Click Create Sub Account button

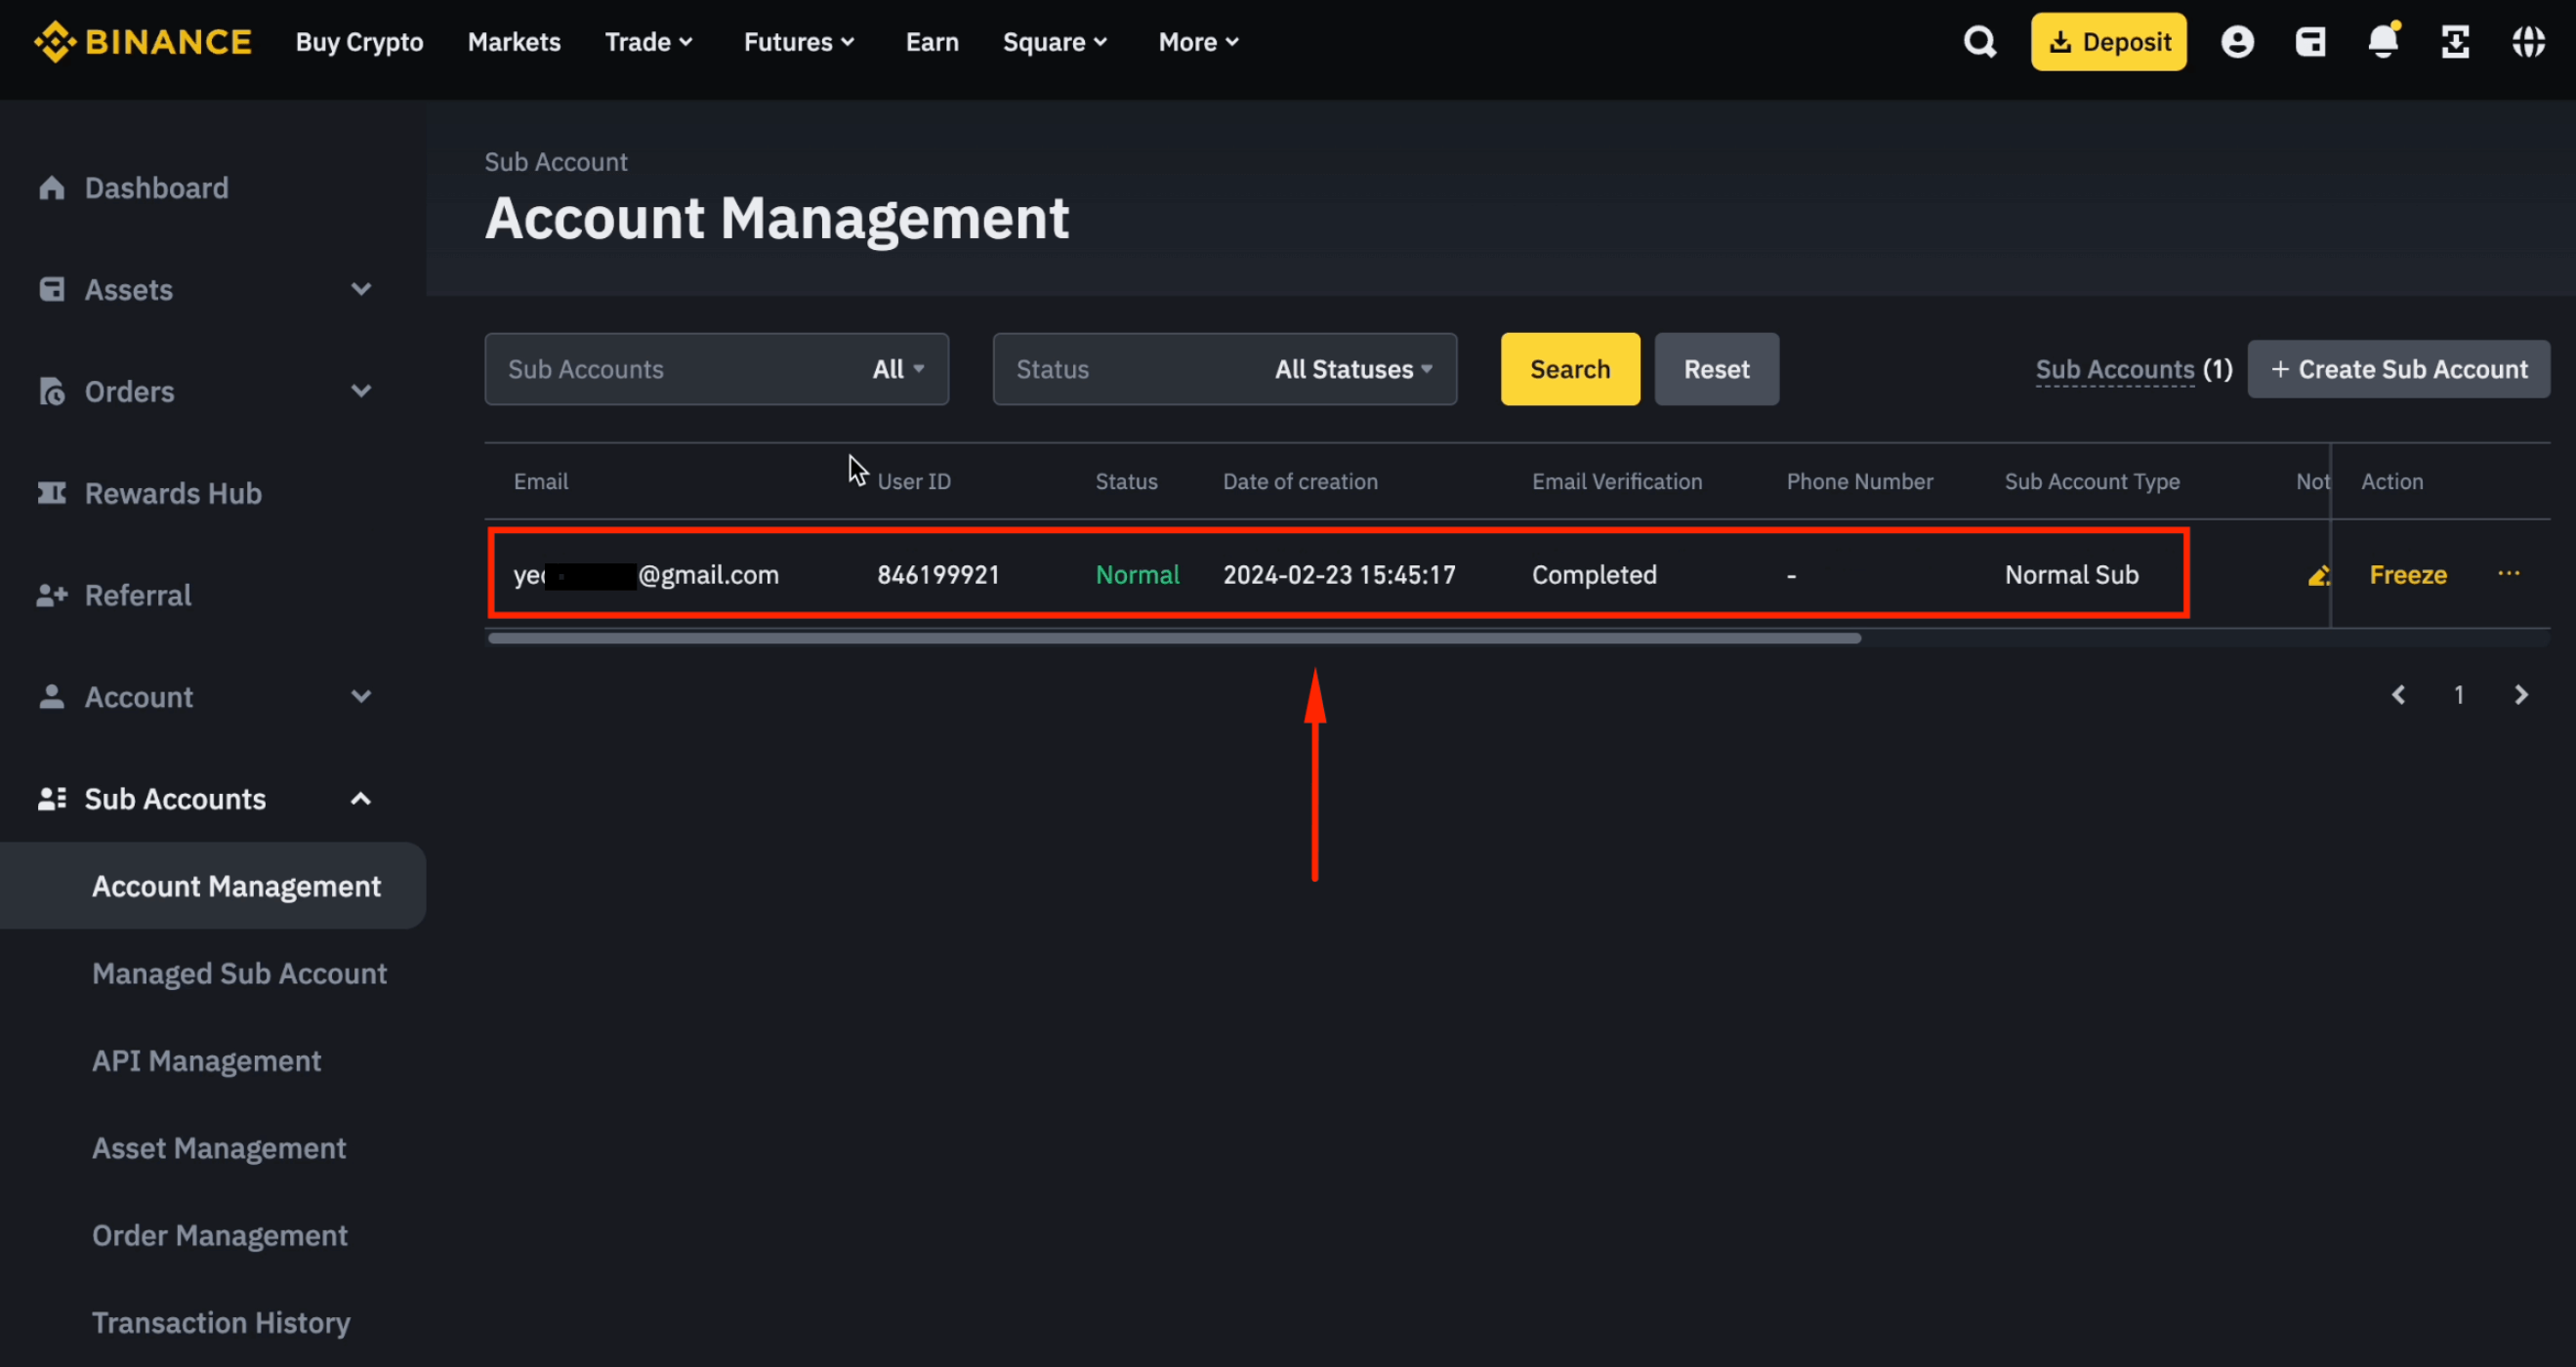pyautogui.click(x=2398, y=369)
